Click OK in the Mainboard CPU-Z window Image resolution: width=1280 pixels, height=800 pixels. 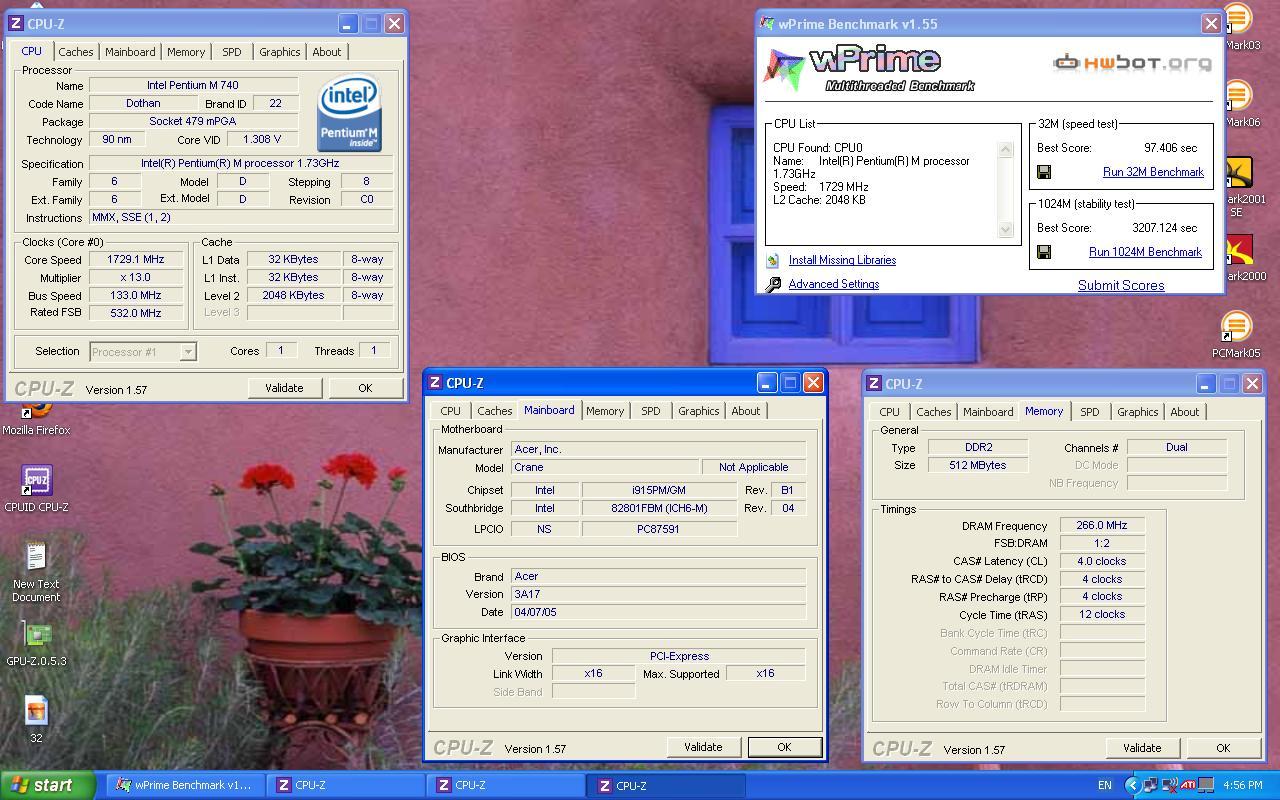point(784,747)
